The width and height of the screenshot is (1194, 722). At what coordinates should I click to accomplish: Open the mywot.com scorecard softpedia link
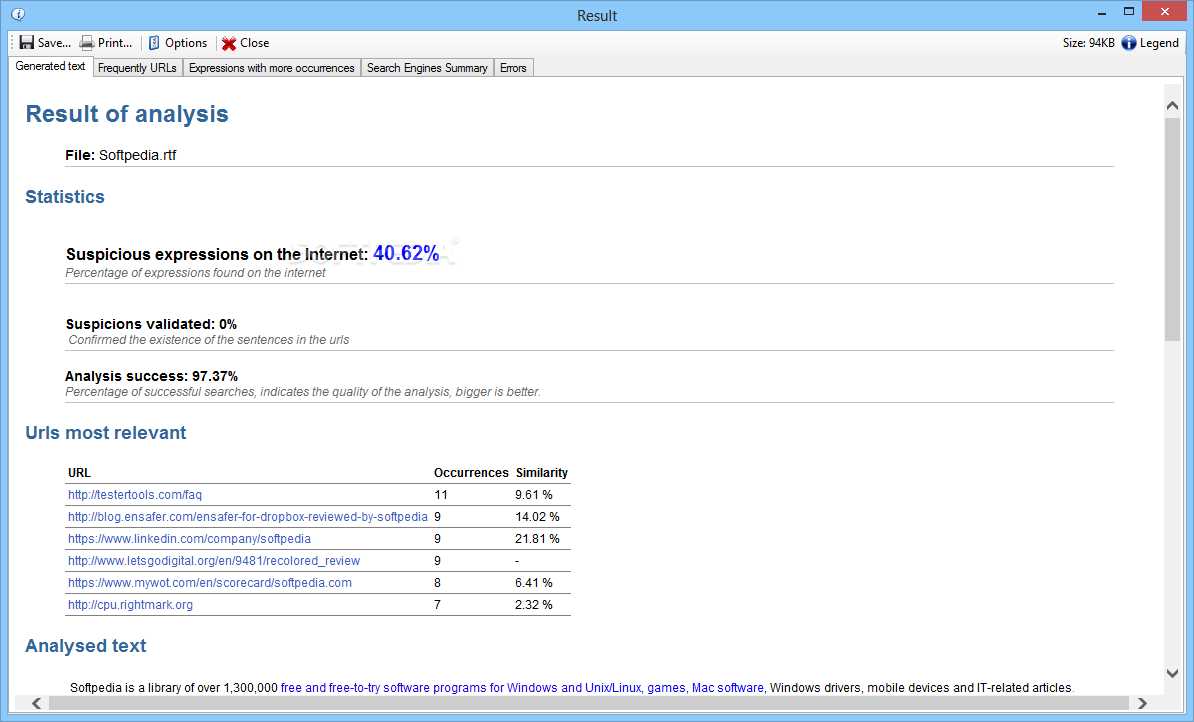click(209, 583)
